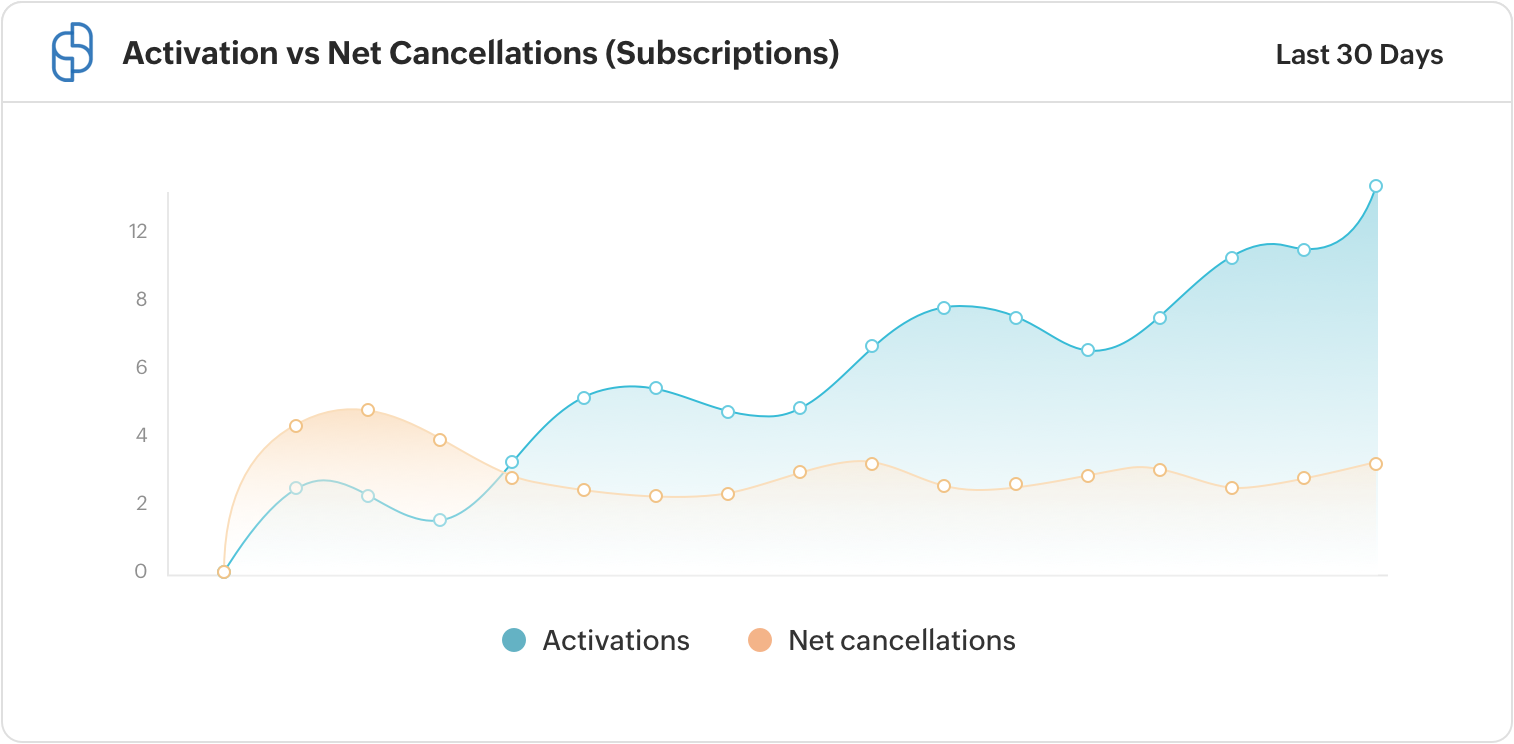Toggle the Net cancellations legend label
The height and width of the screenshot is (744, 1514).
point(901,640)
